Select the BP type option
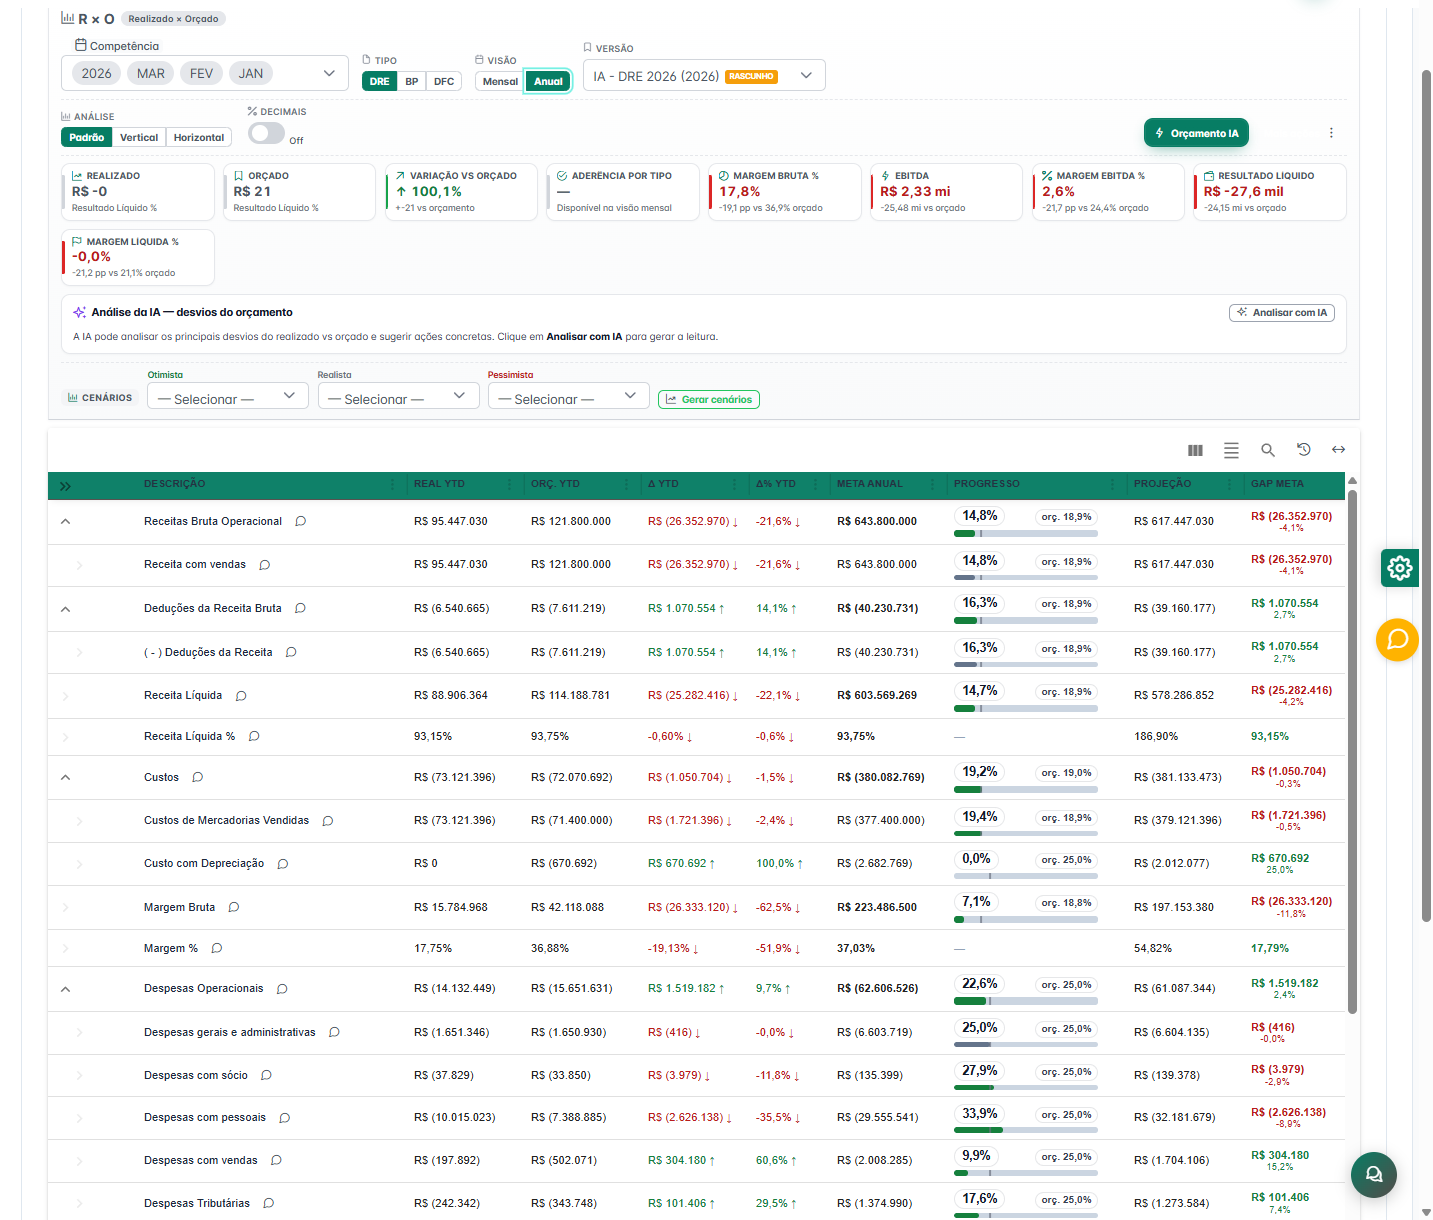 coord(412,82)
